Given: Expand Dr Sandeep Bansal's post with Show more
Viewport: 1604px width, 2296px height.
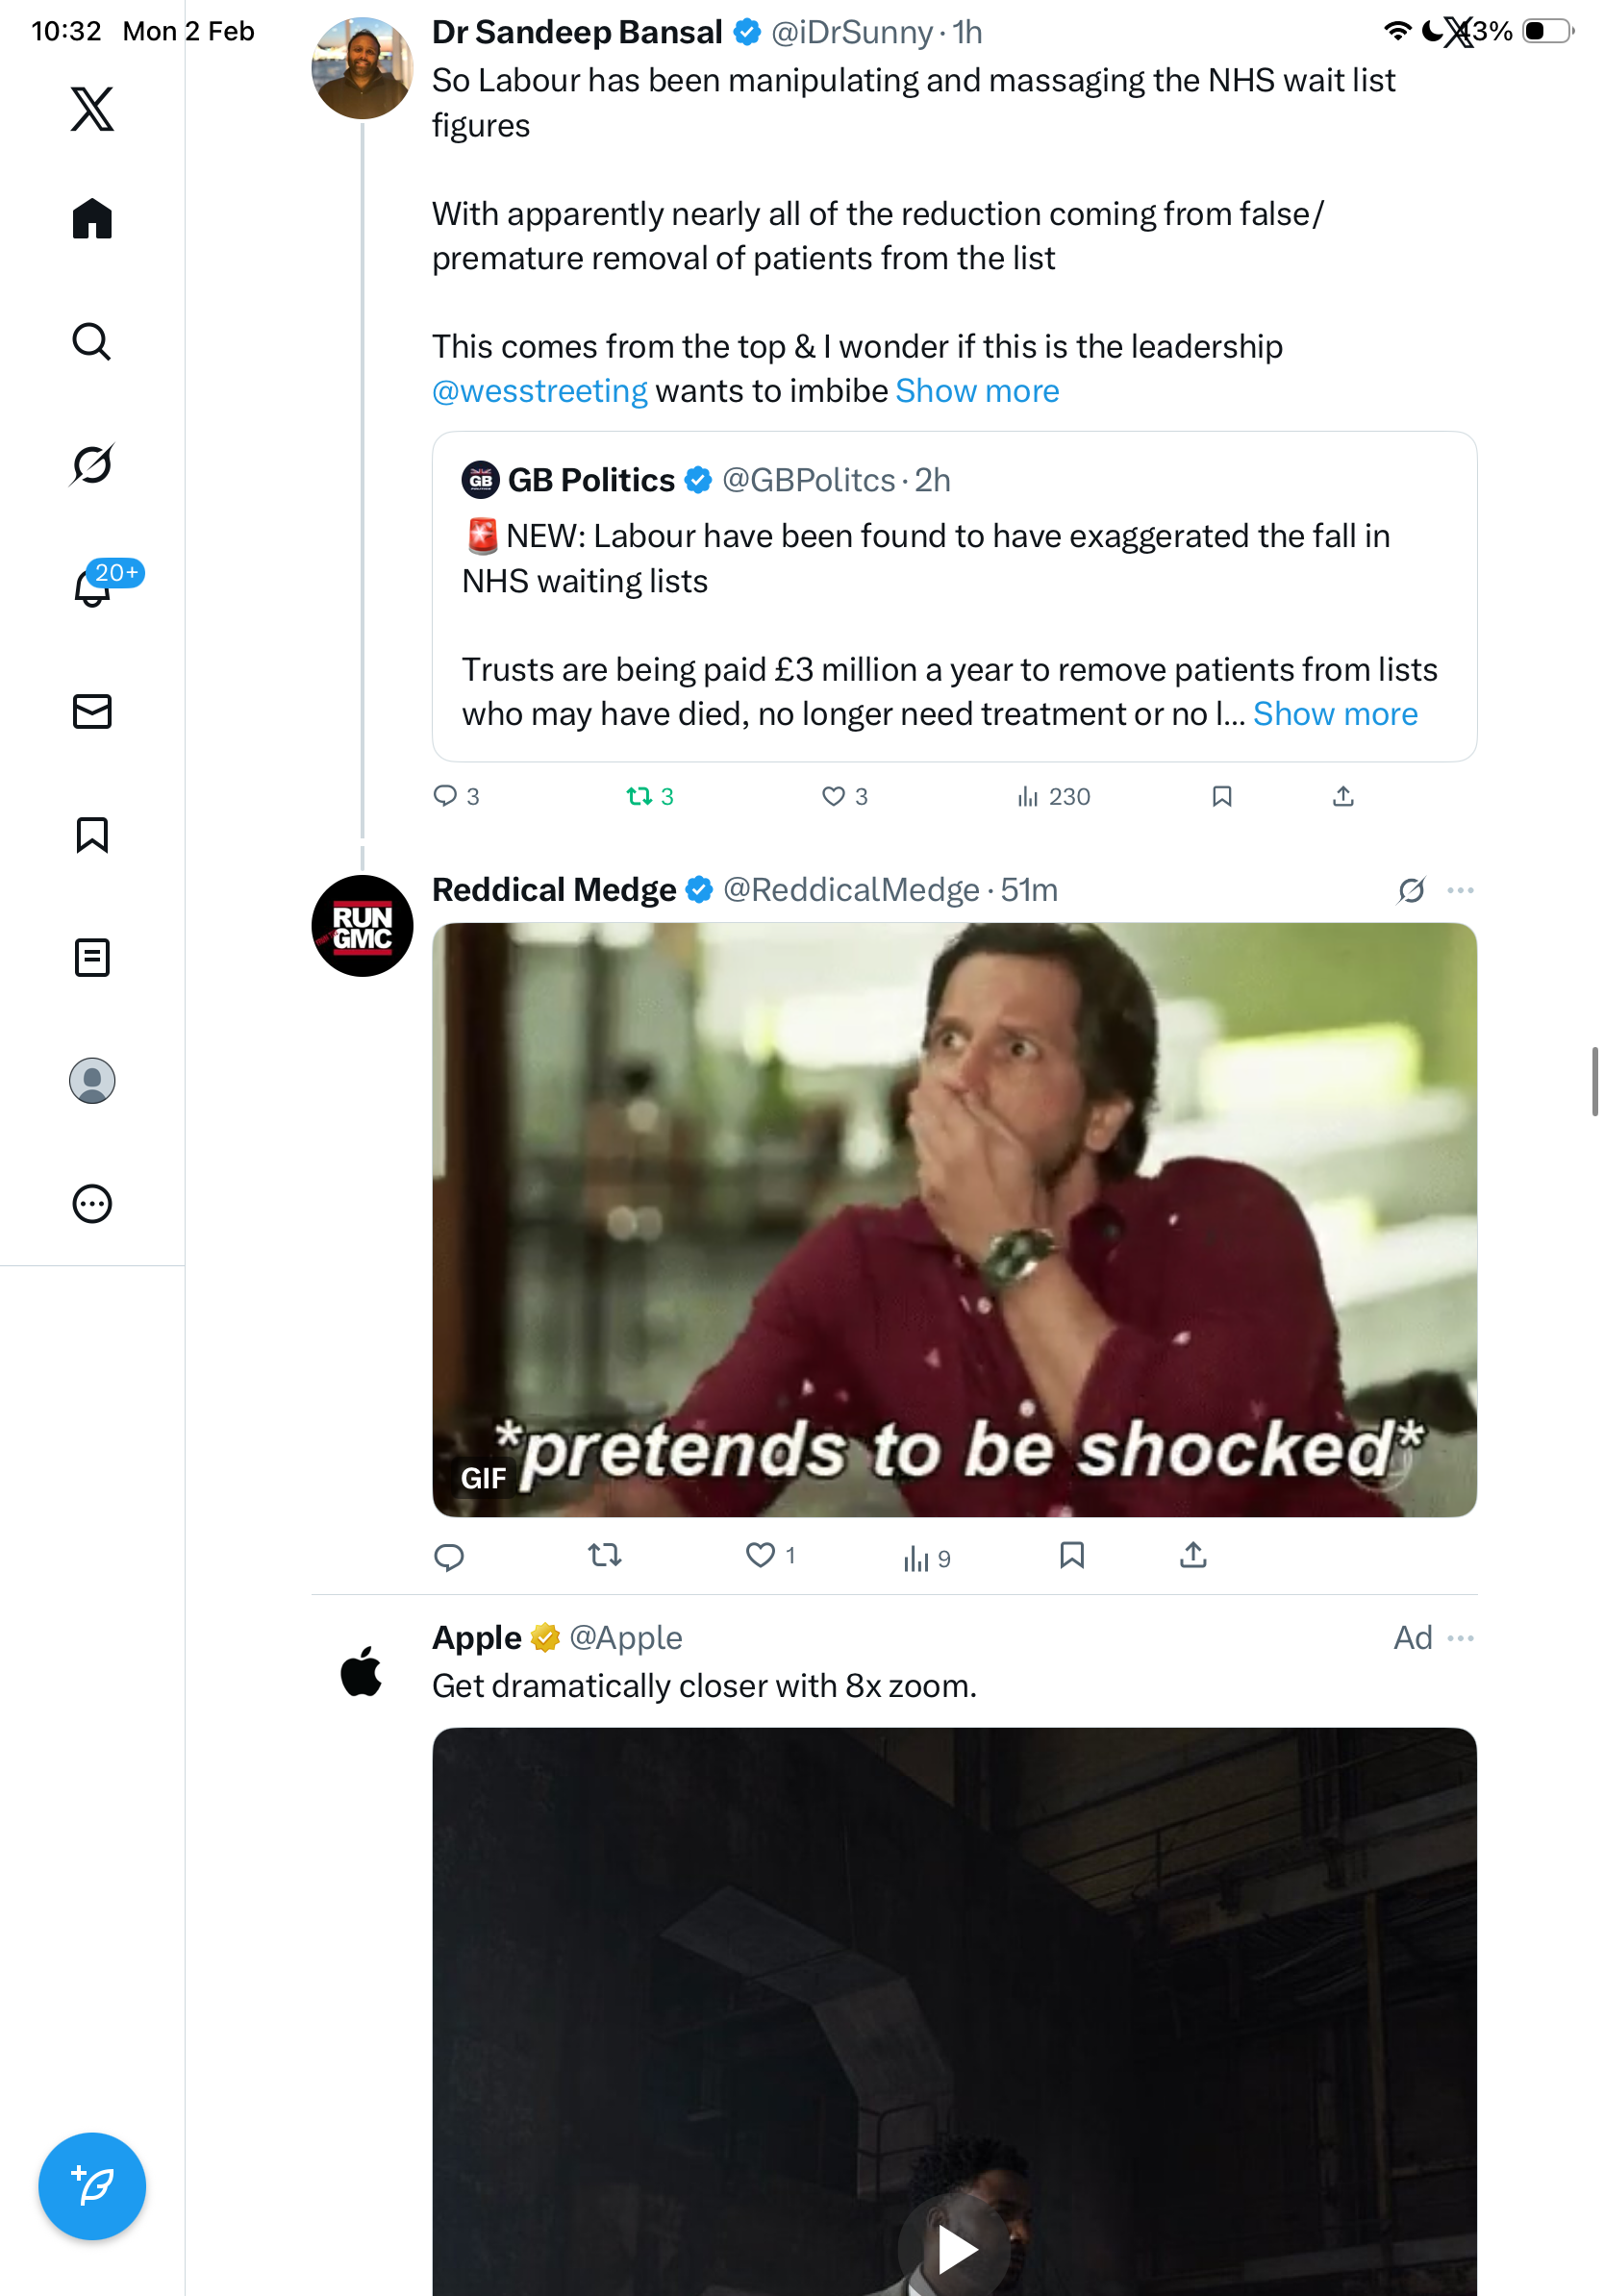Looking at the screenshot, I should (977, 391).
